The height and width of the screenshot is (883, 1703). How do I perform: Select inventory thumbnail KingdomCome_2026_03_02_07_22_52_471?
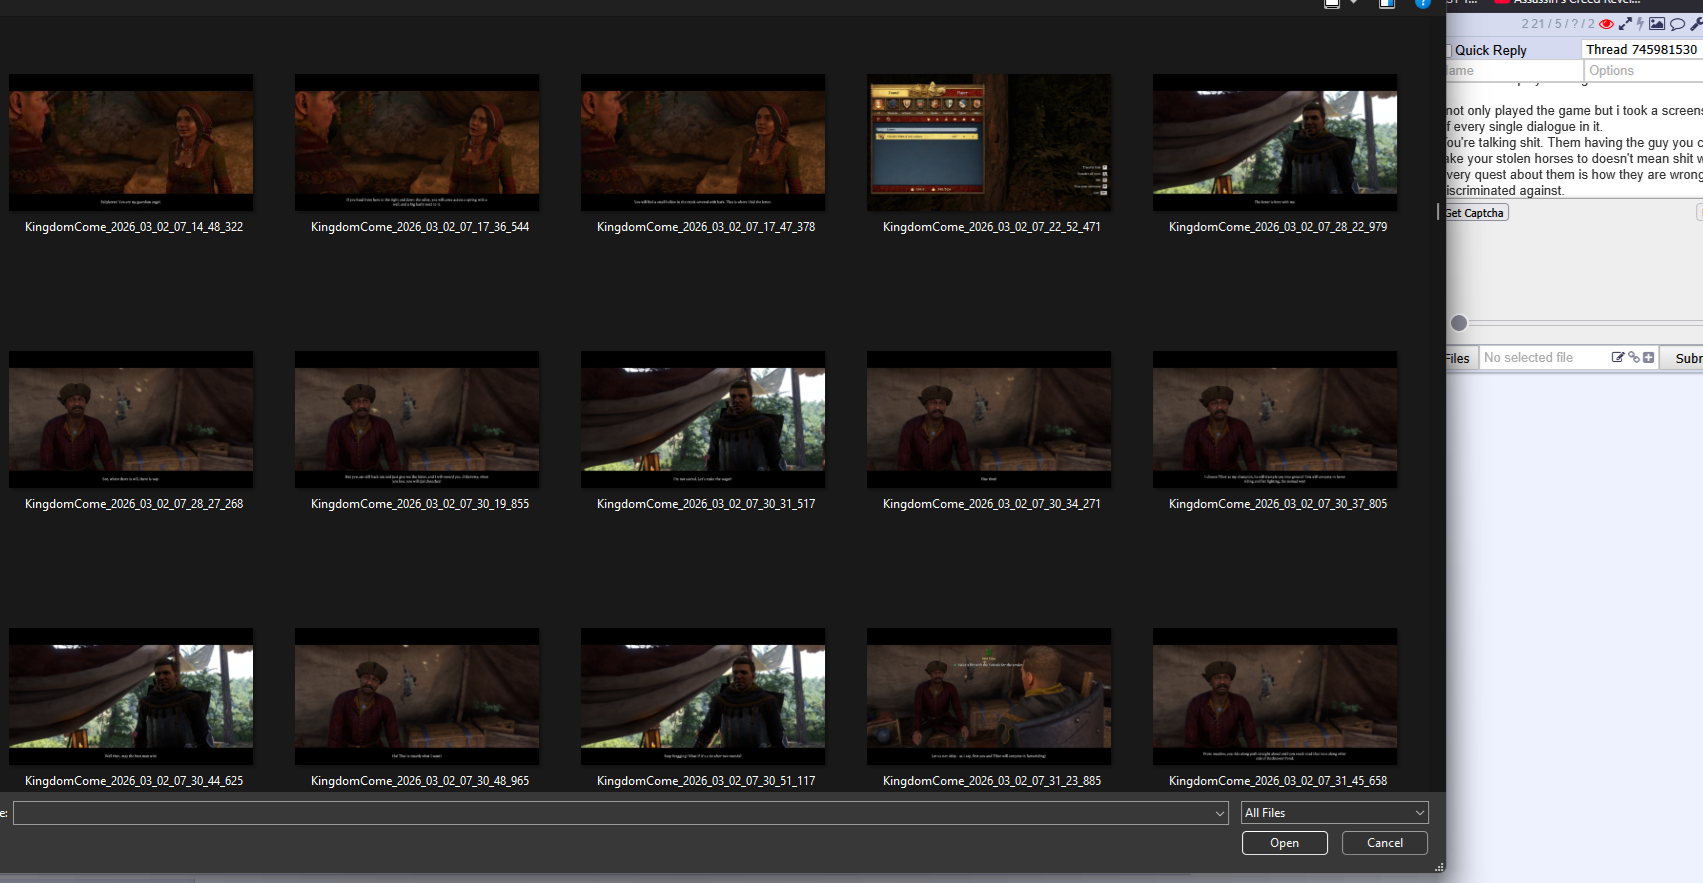click(989, 143)
